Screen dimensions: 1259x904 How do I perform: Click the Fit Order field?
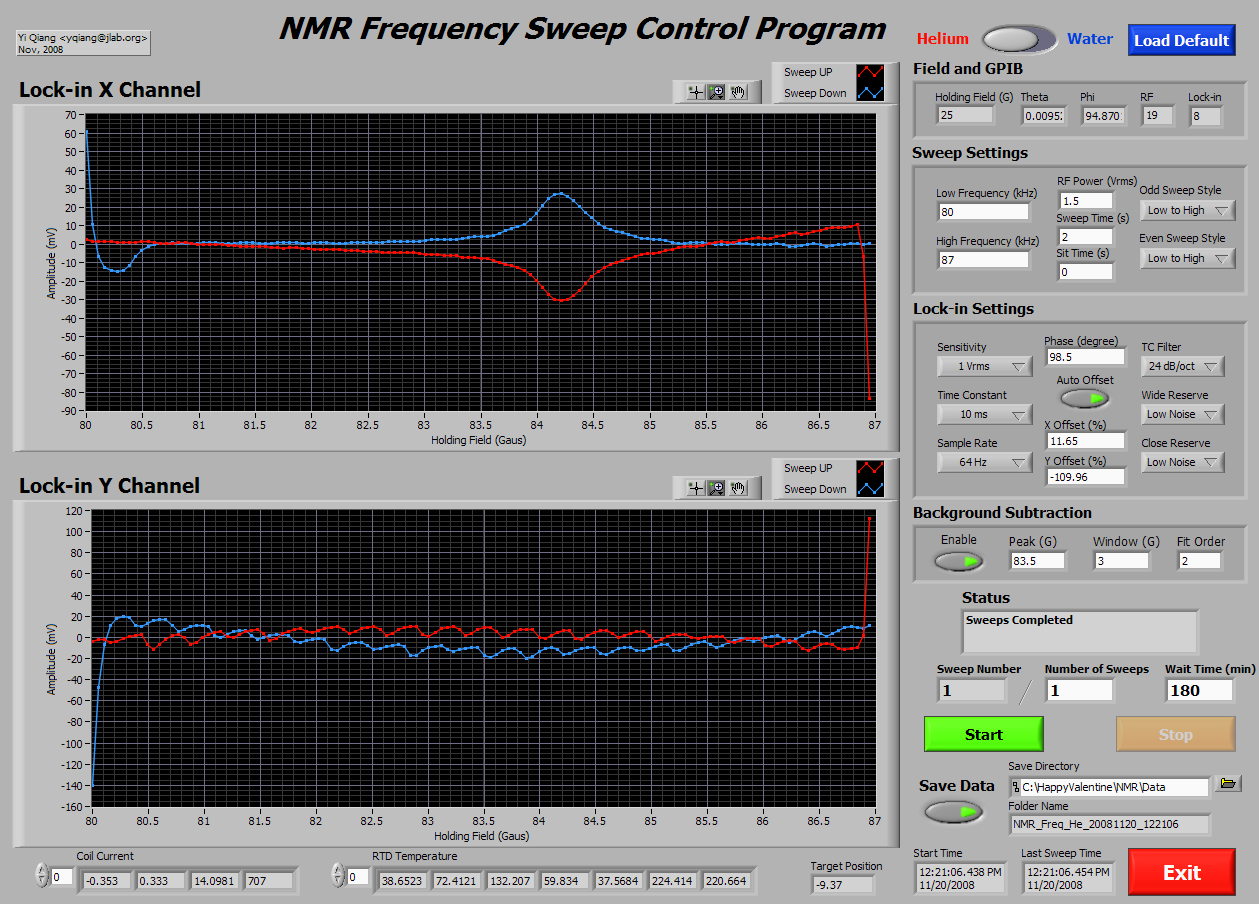1199,561
